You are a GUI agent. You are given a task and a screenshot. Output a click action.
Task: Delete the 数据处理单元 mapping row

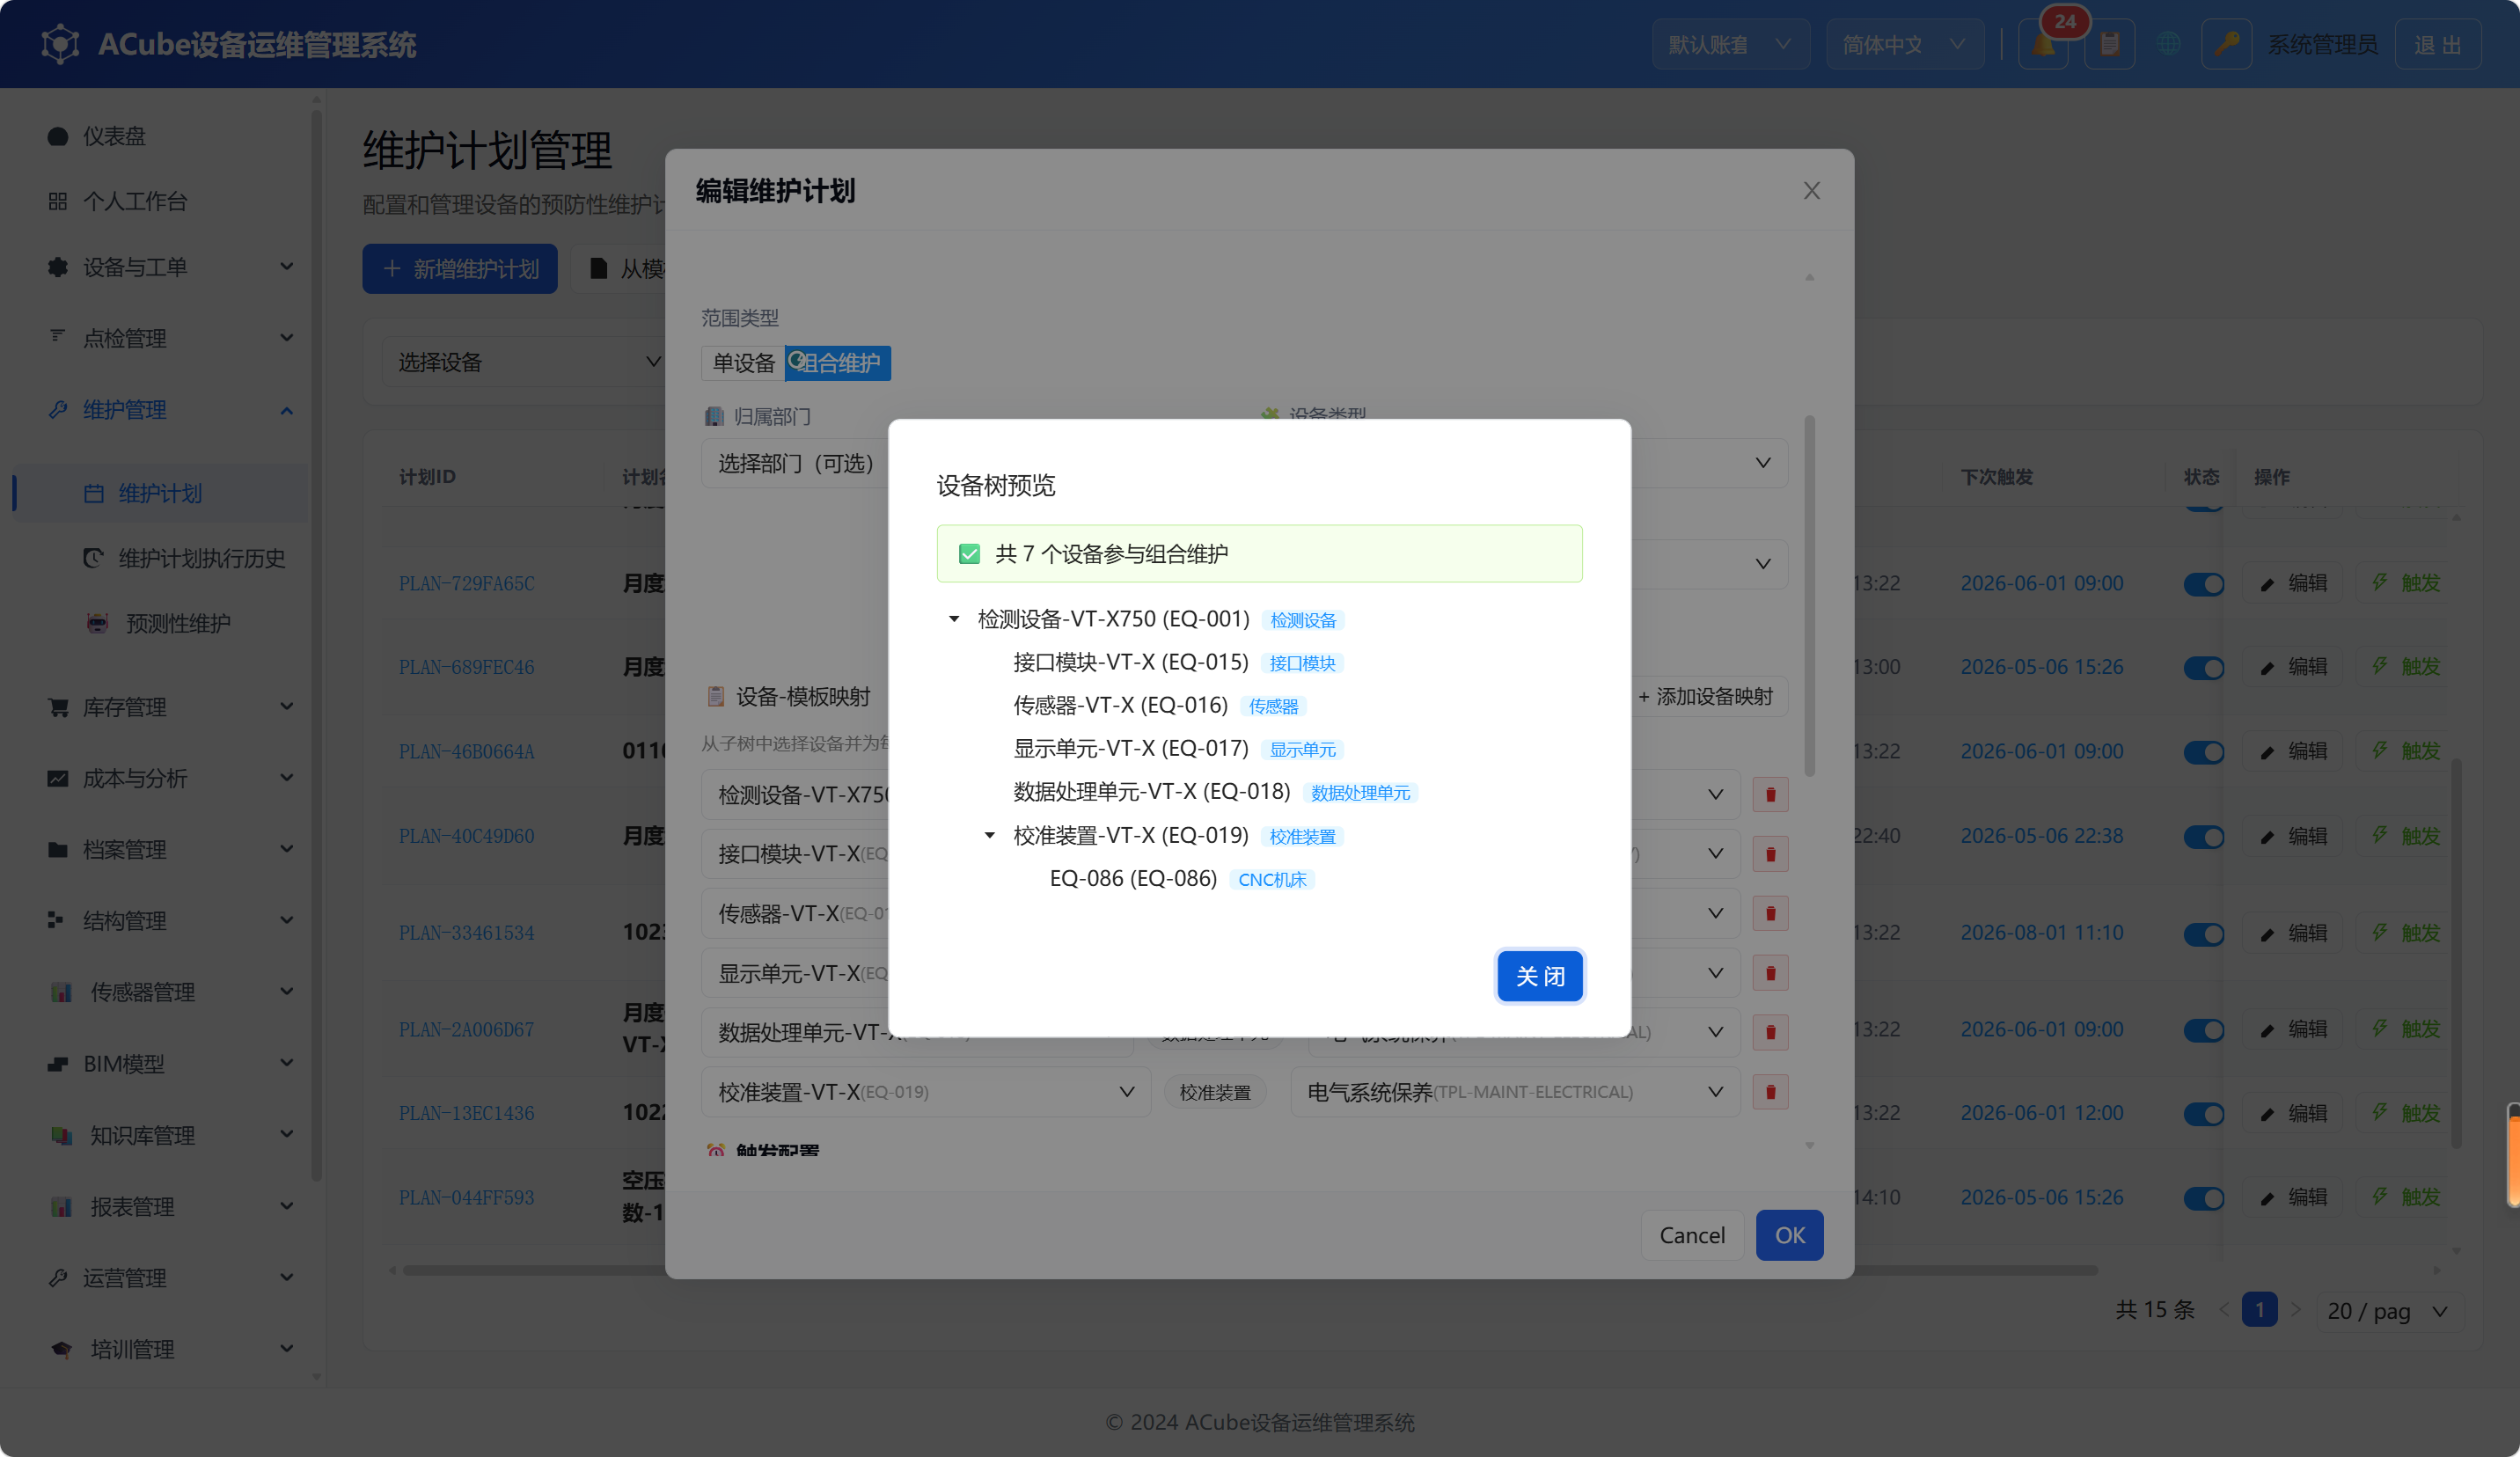pos(1770,1032)
